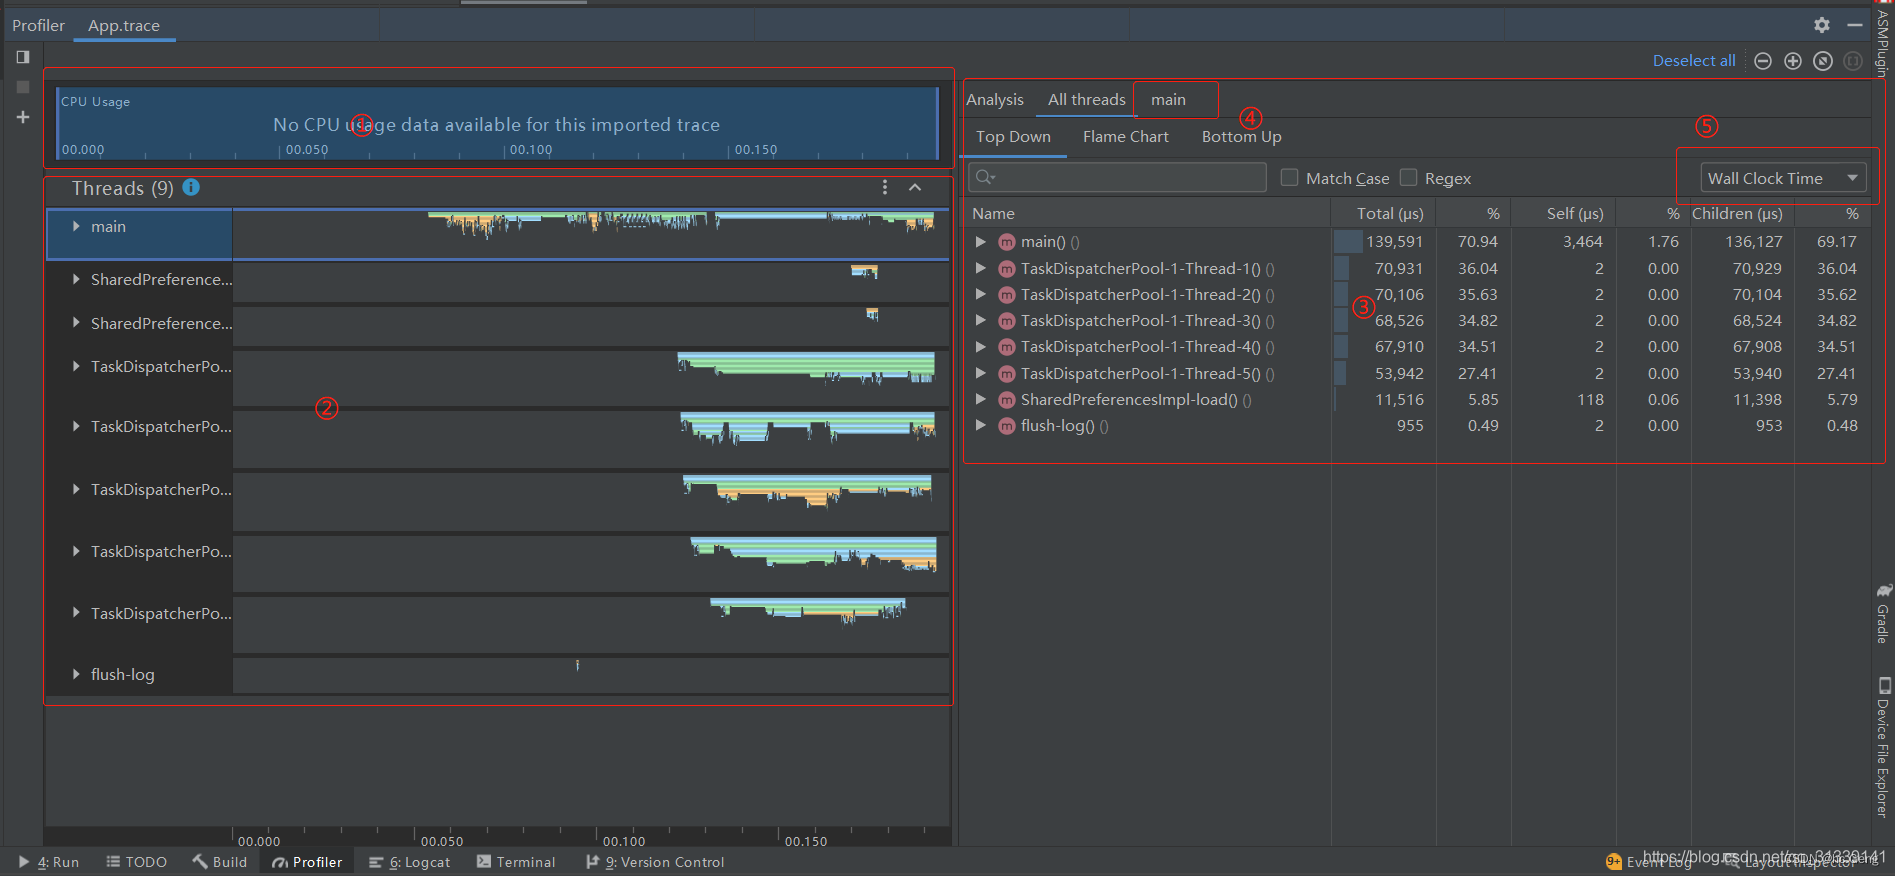Sort by the Name column header
Viewport: 1895px width, 876px height.
[x=1147, y=214]
